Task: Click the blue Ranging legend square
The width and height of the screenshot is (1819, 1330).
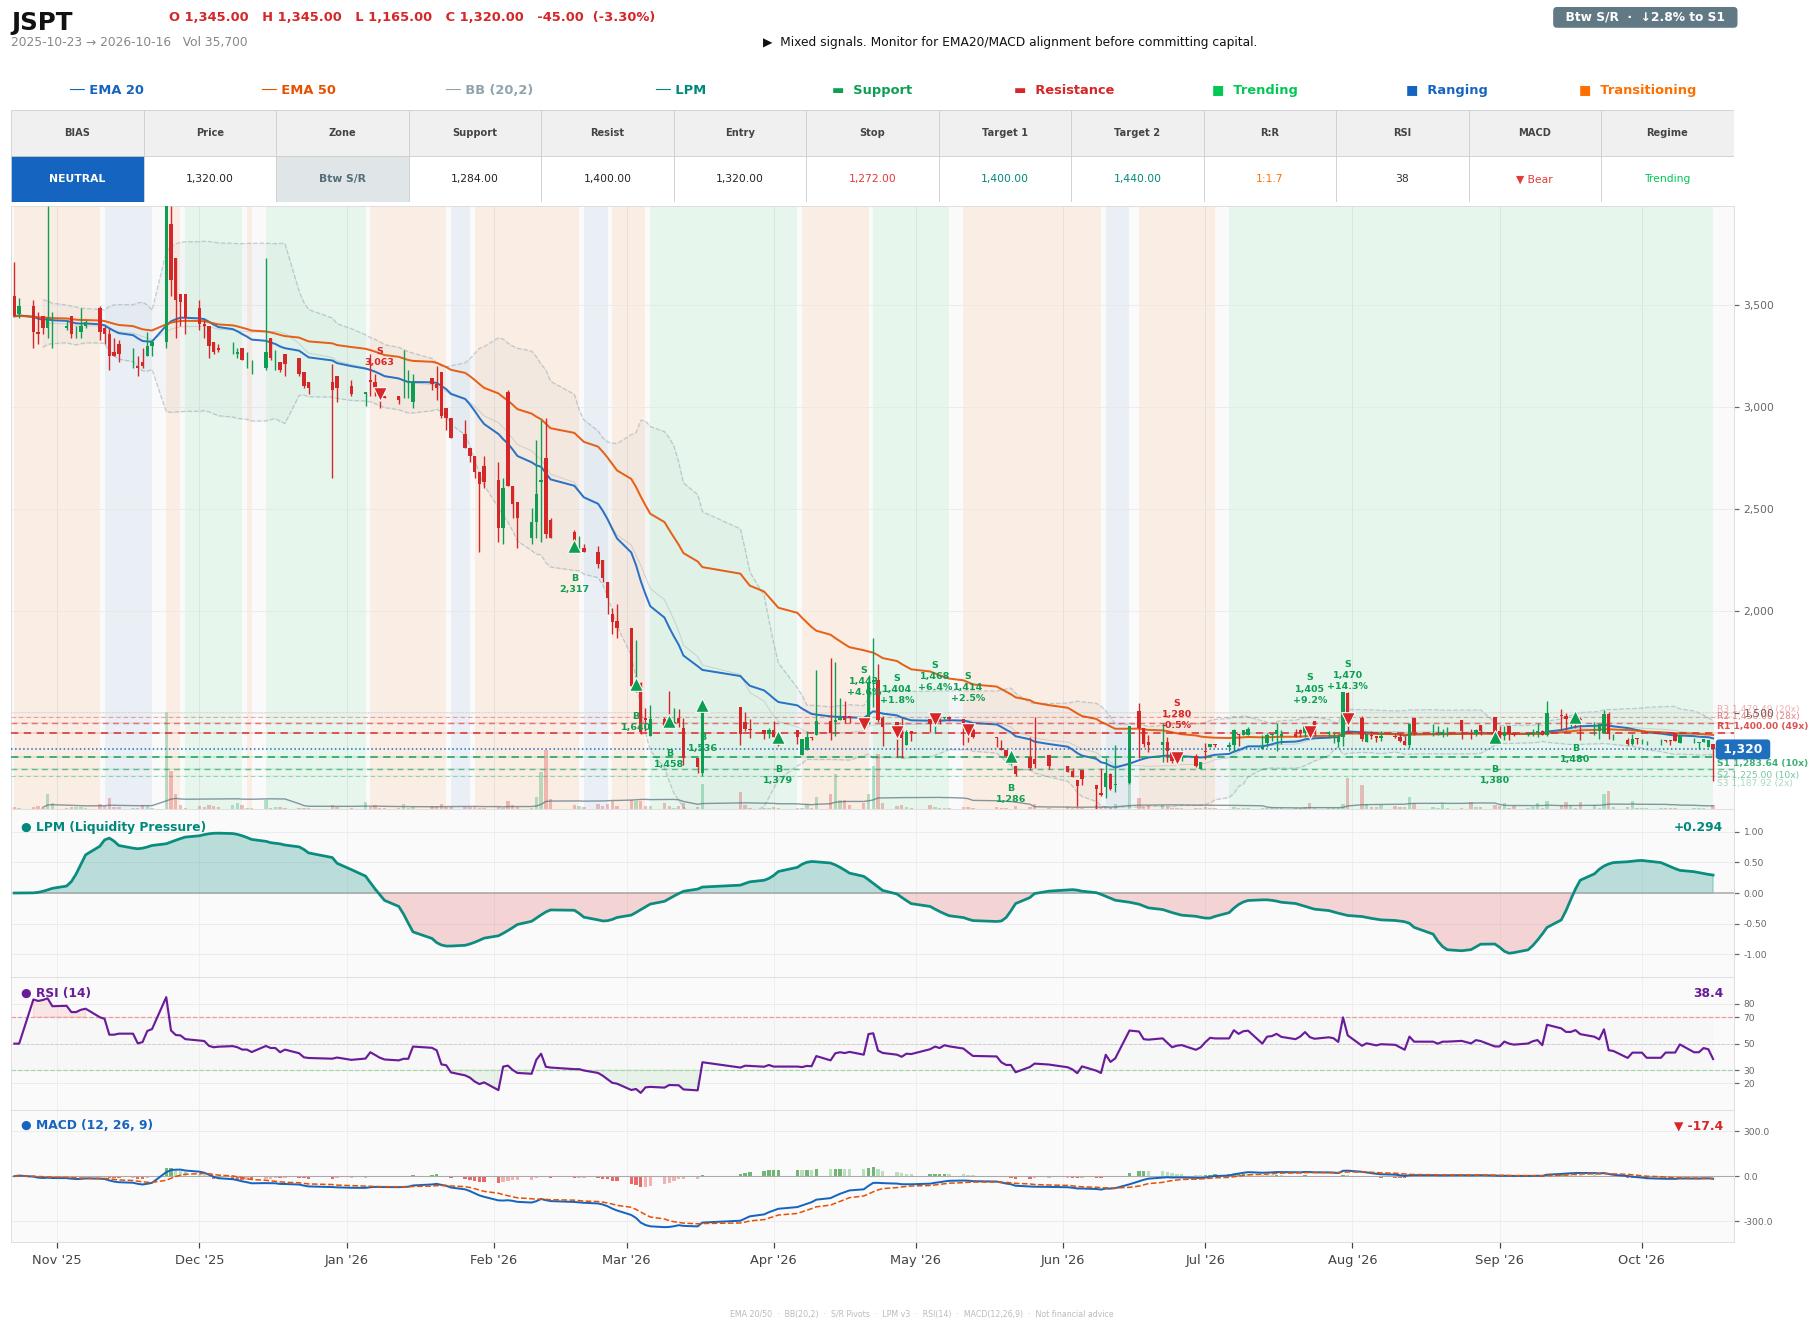Action: pyautogui.click(x=1412, y=91)
